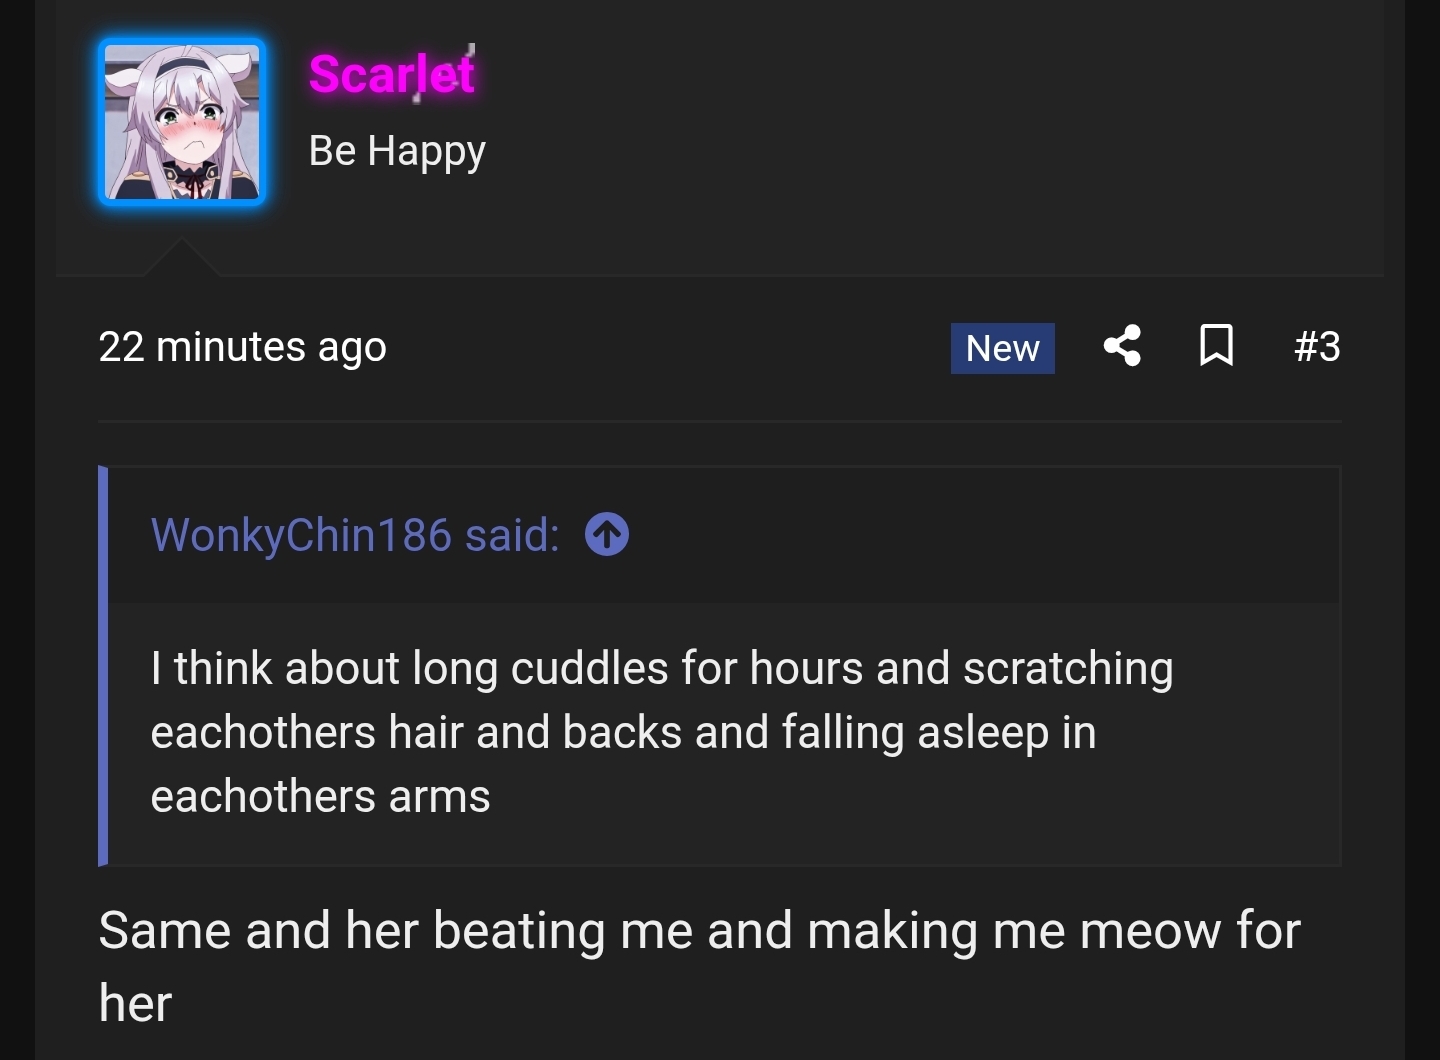Open Scarlet's anime avatar picture

tap(182, 122)
